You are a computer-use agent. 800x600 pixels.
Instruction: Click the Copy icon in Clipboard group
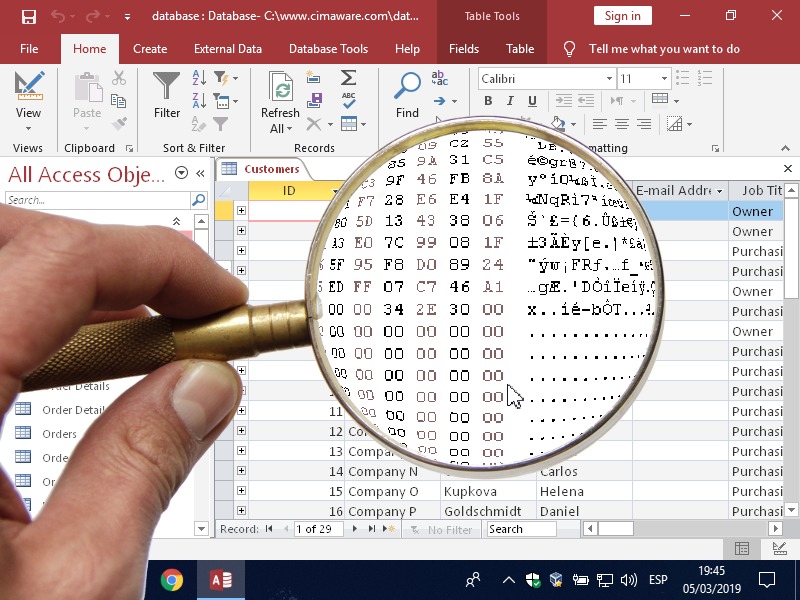(118, 101)
